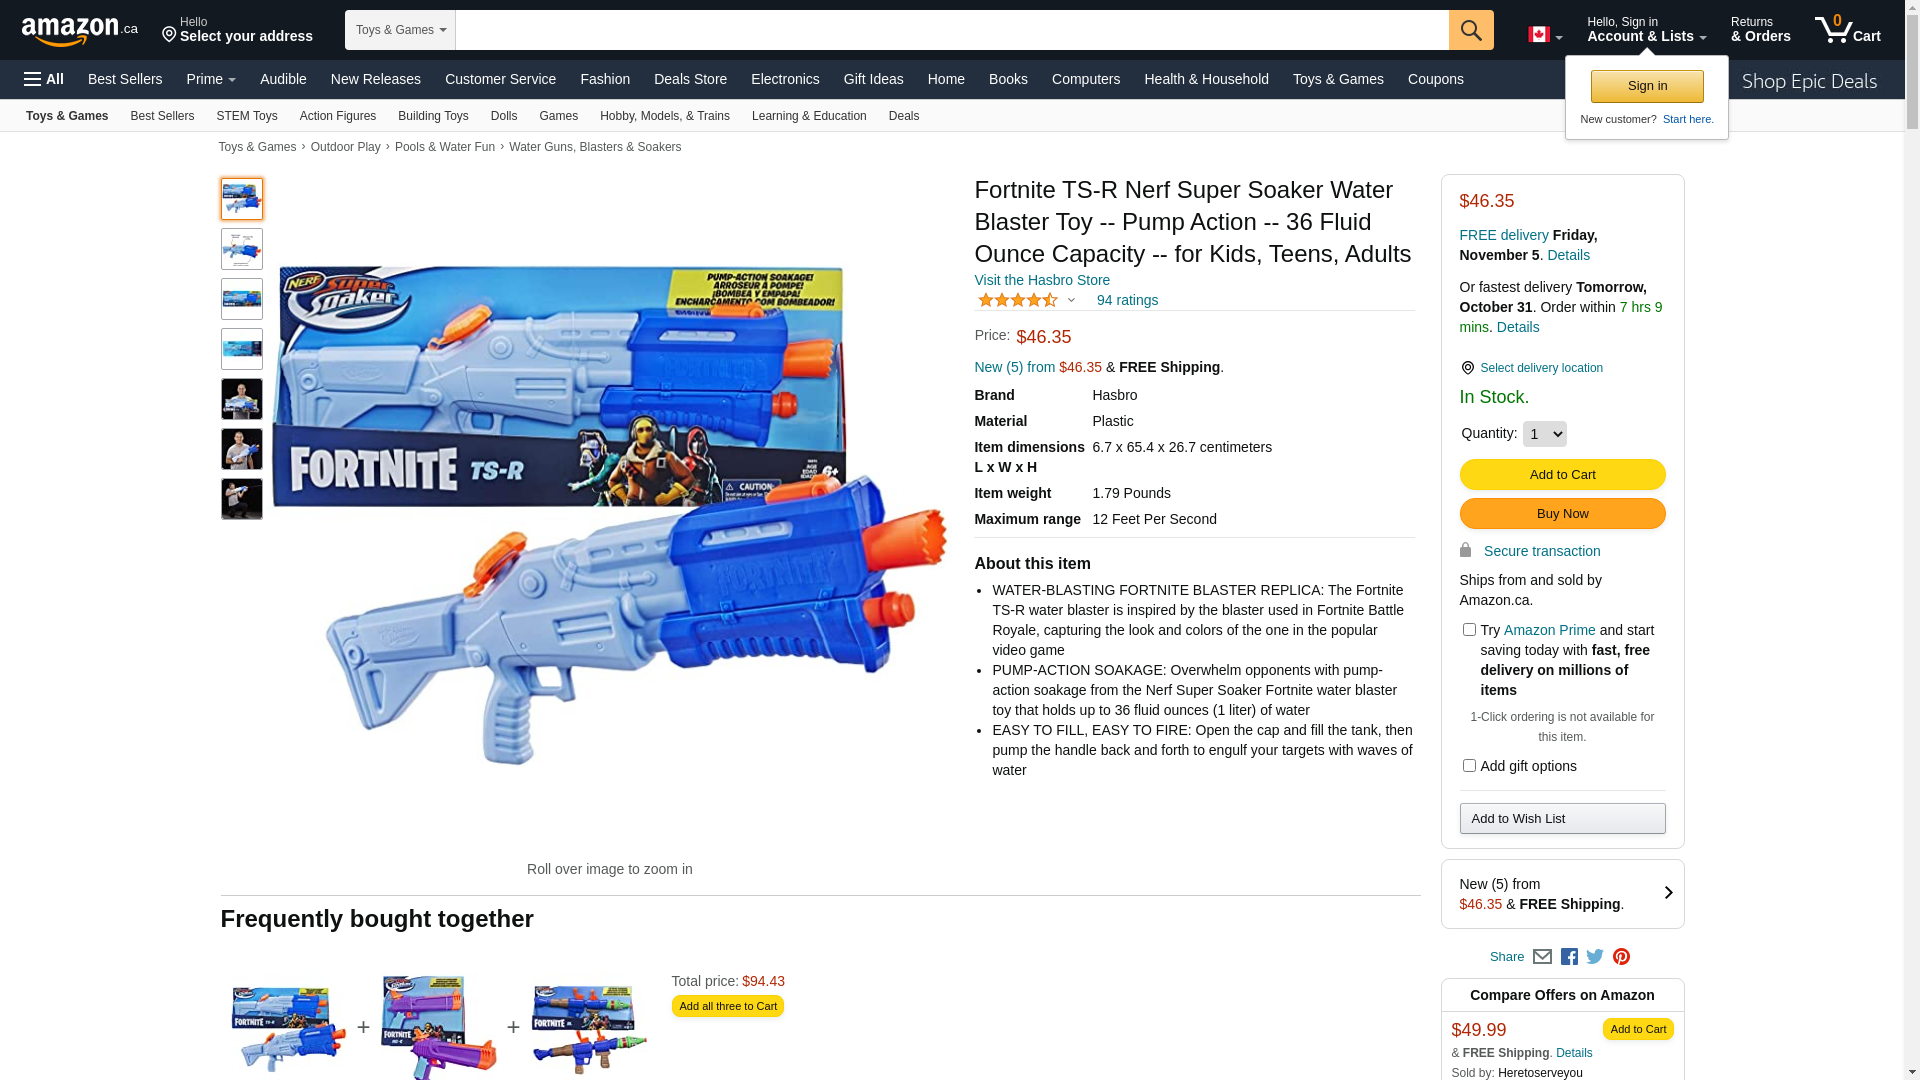
Task: Expand the Toys & Games search category dropdown
Action: (x=400, y=30)
